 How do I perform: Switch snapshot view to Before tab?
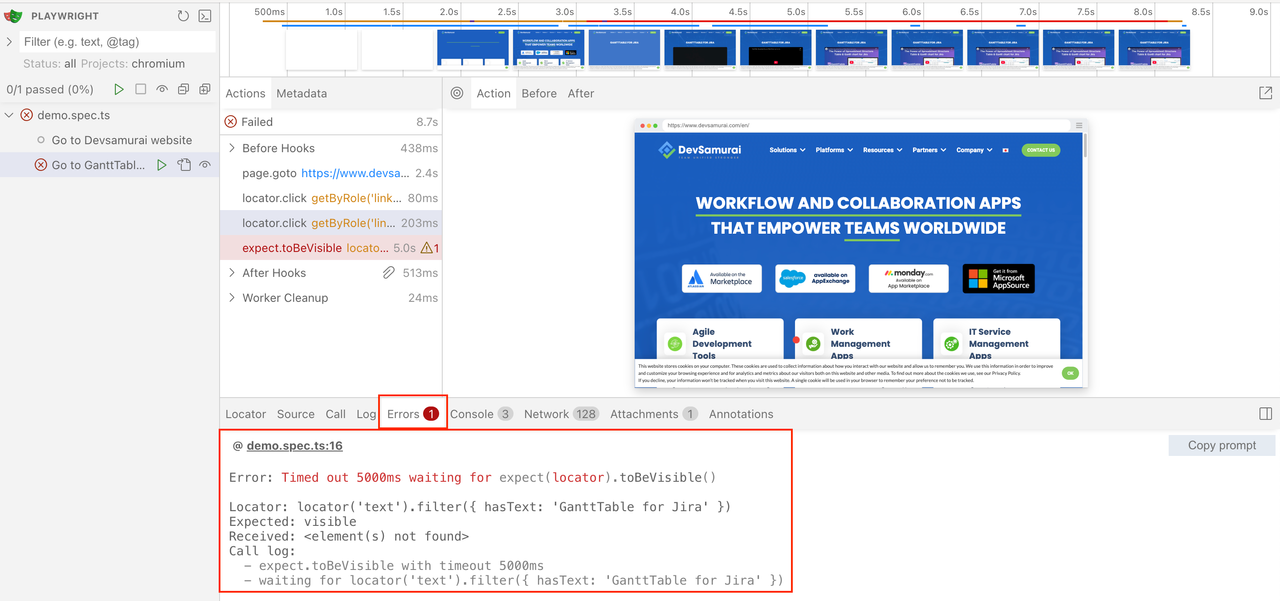coord(539,93)
